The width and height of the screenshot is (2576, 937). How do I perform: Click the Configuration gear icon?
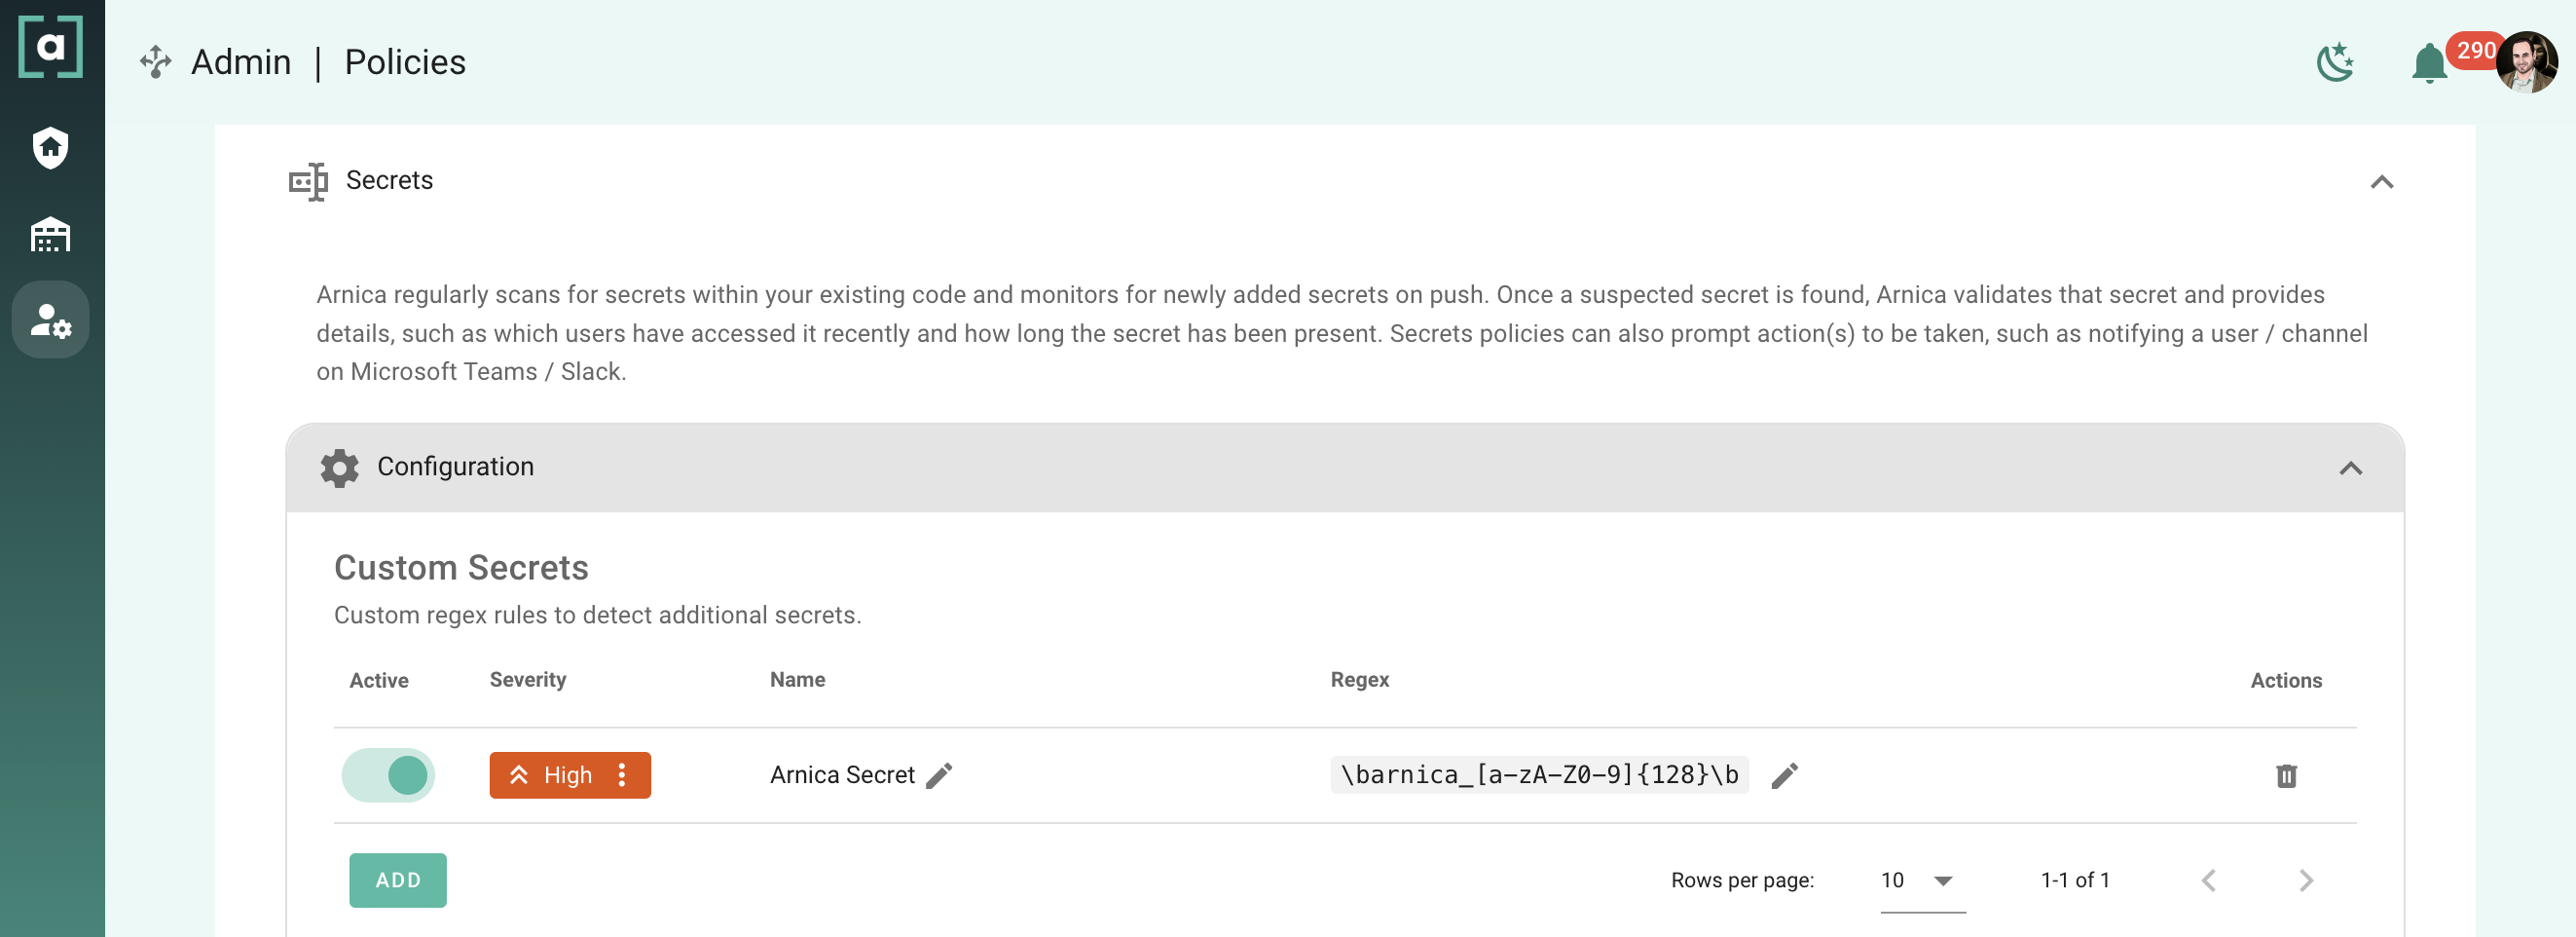[339, 468]
